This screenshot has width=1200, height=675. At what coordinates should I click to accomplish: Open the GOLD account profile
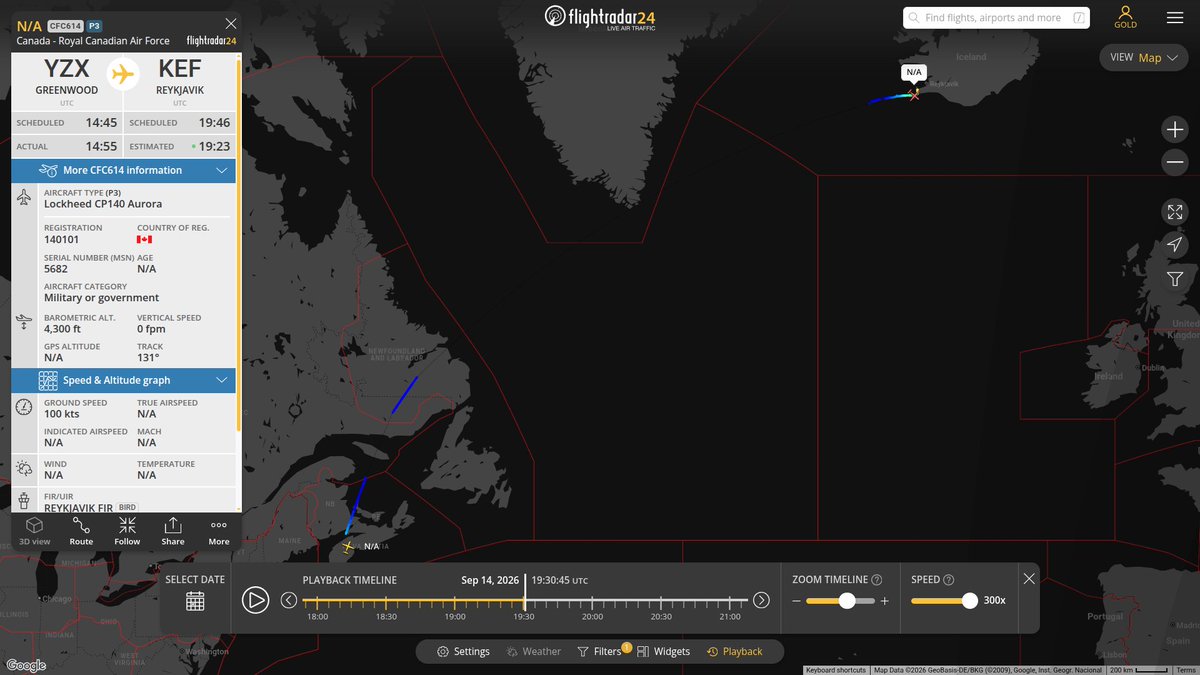click(x=1126, y=17)
